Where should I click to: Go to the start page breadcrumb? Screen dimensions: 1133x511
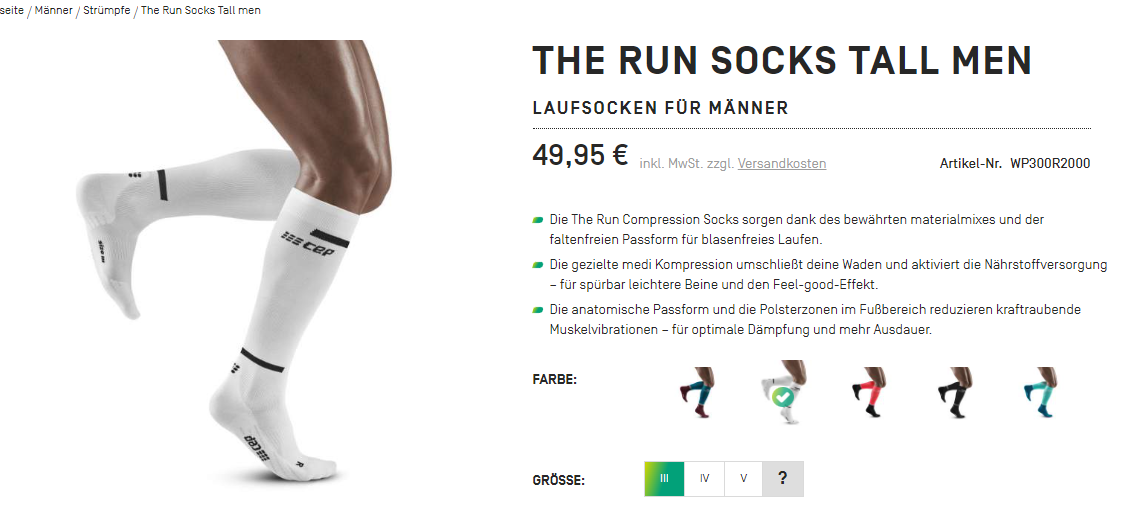12,11
